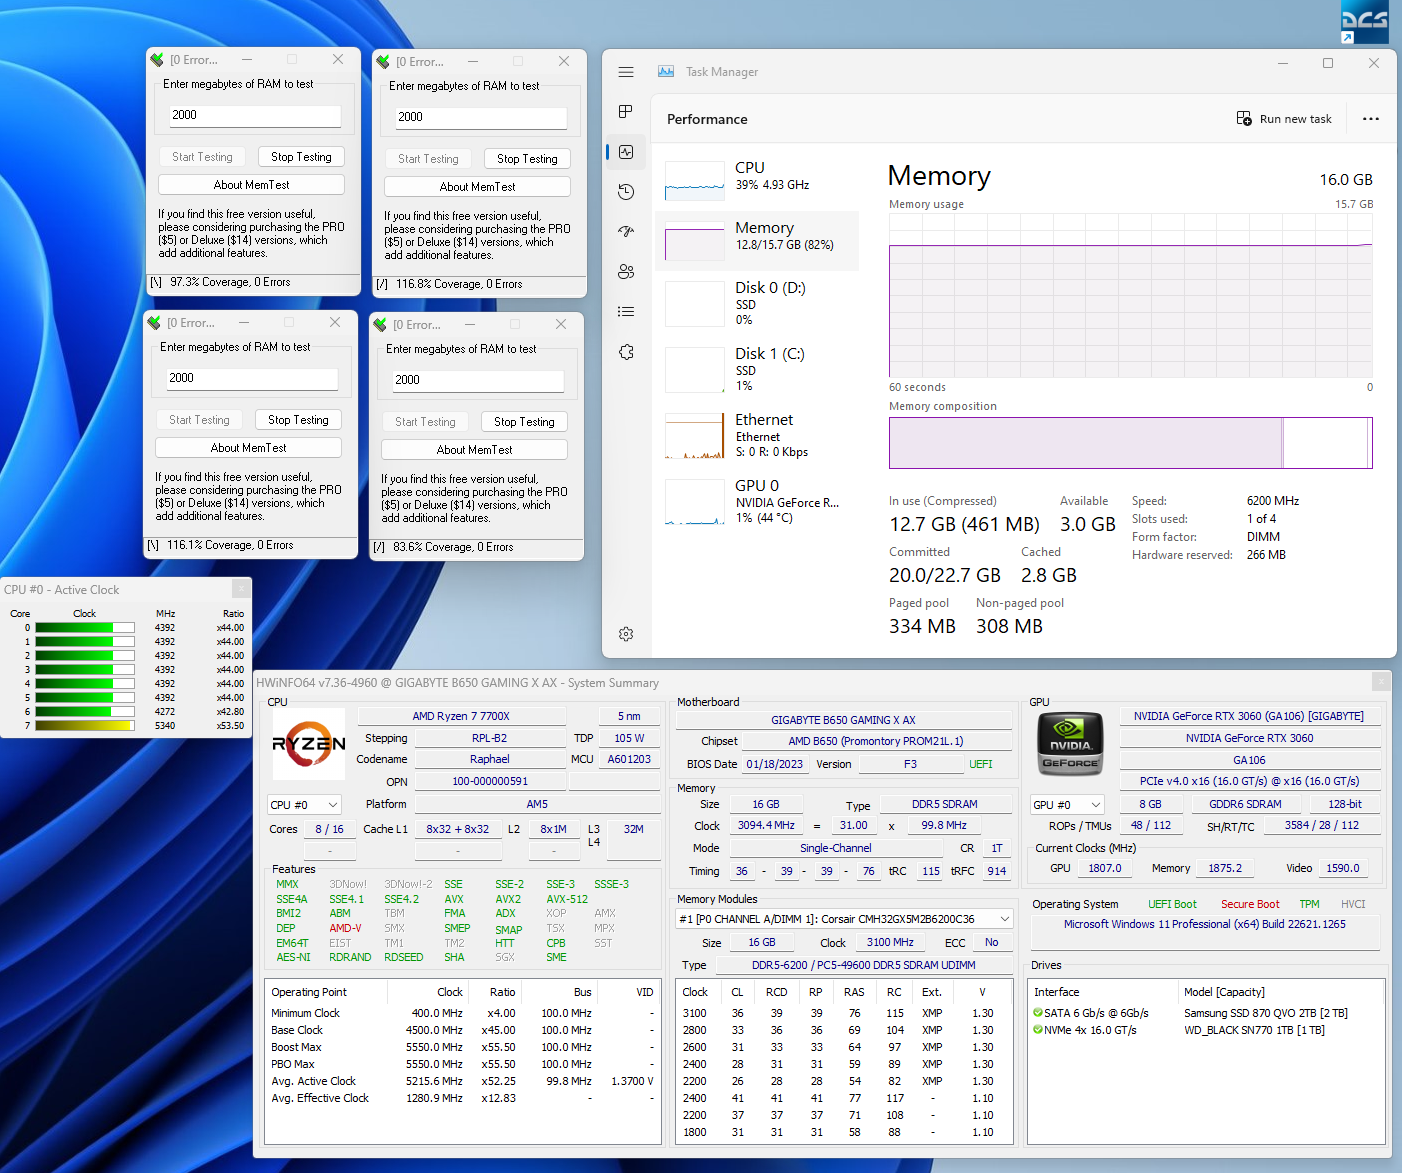This screenshot has width=1402, height=1173.
Task: Select Memory entry in performance list
Action: (757, 240)
